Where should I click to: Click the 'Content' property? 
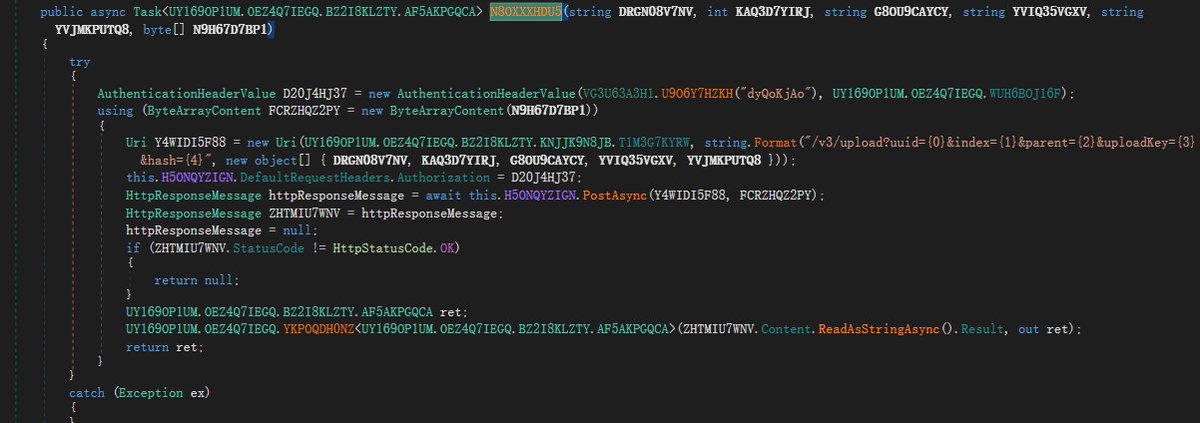coord(788,329)
